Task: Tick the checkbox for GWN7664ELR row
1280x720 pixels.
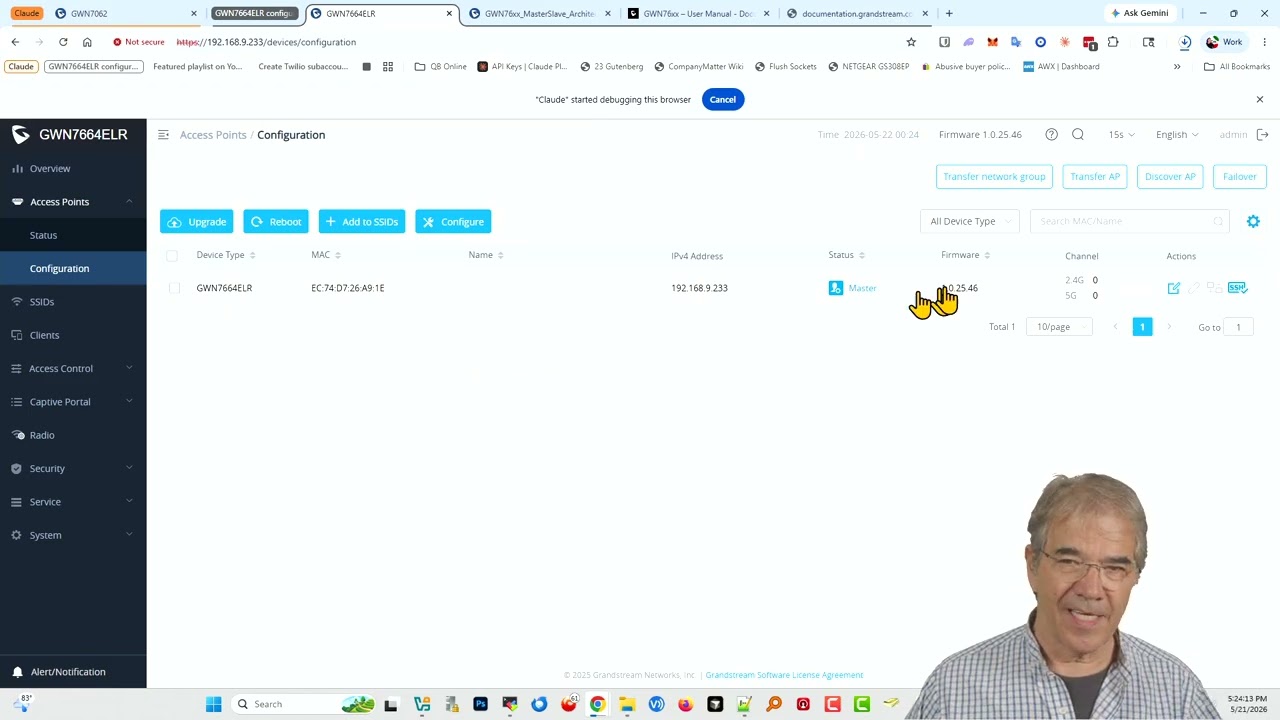Action: point(174,288)
